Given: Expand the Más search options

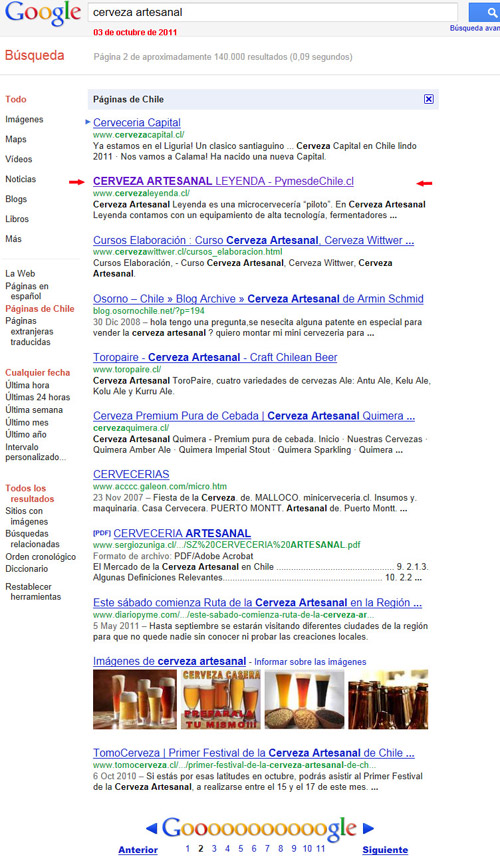Looking at the screenshot, I should [14, 239].
